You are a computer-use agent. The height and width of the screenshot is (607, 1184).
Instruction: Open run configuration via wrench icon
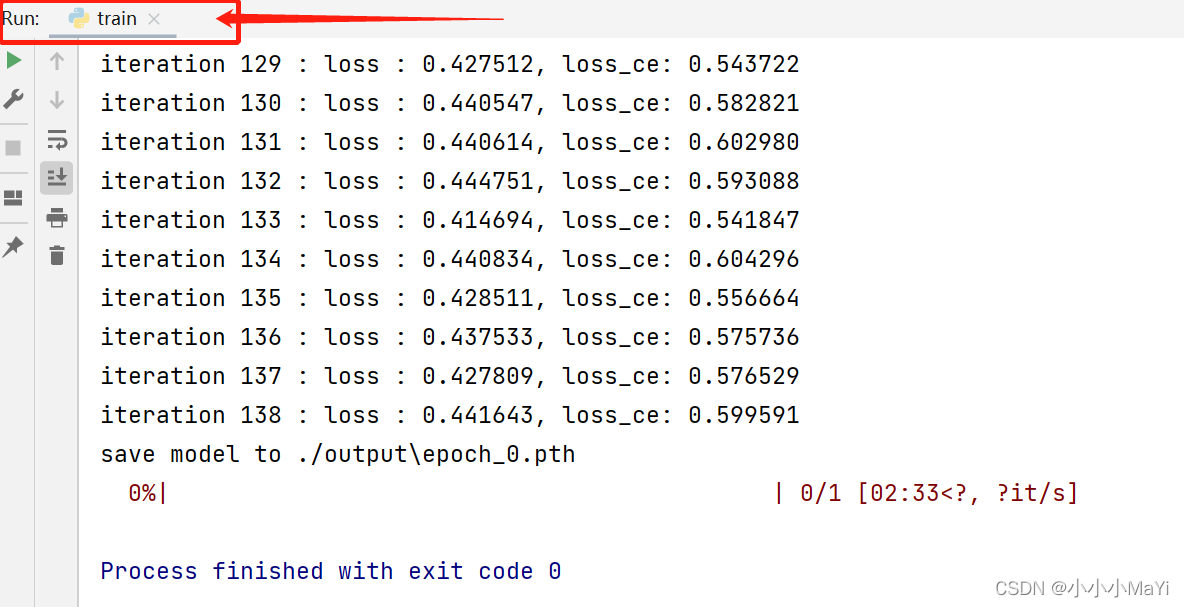tap(14, 99)
